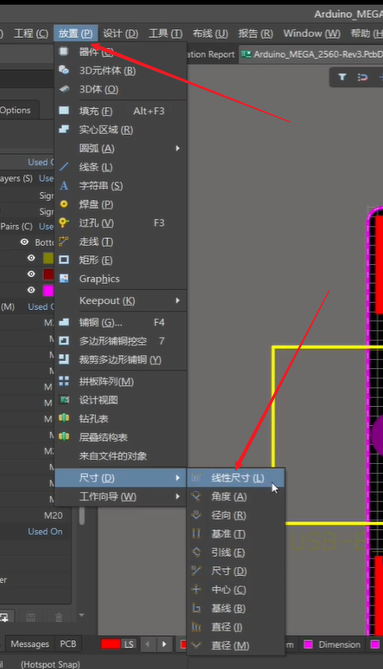The height and width of the screenshot is (669, 383).
Task: Select the 填充 (F) fill command
Action: [x=121, y=111]
